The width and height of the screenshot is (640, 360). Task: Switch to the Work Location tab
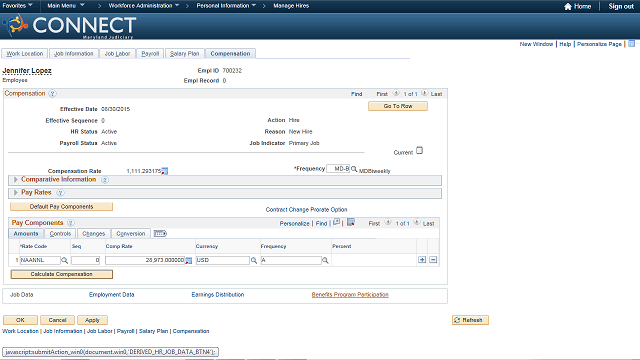click(24, 53)
